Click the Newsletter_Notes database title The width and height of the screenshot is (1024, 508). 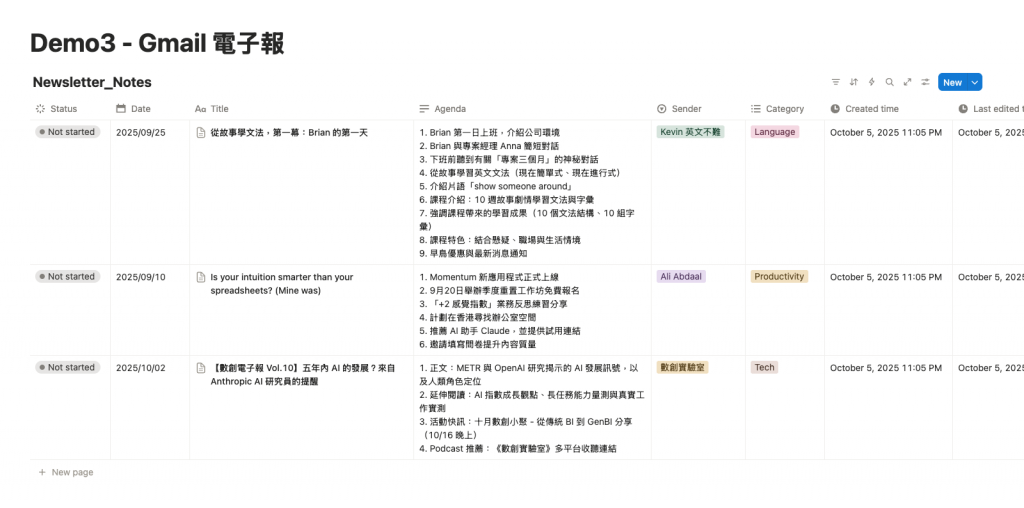point(92,82)
